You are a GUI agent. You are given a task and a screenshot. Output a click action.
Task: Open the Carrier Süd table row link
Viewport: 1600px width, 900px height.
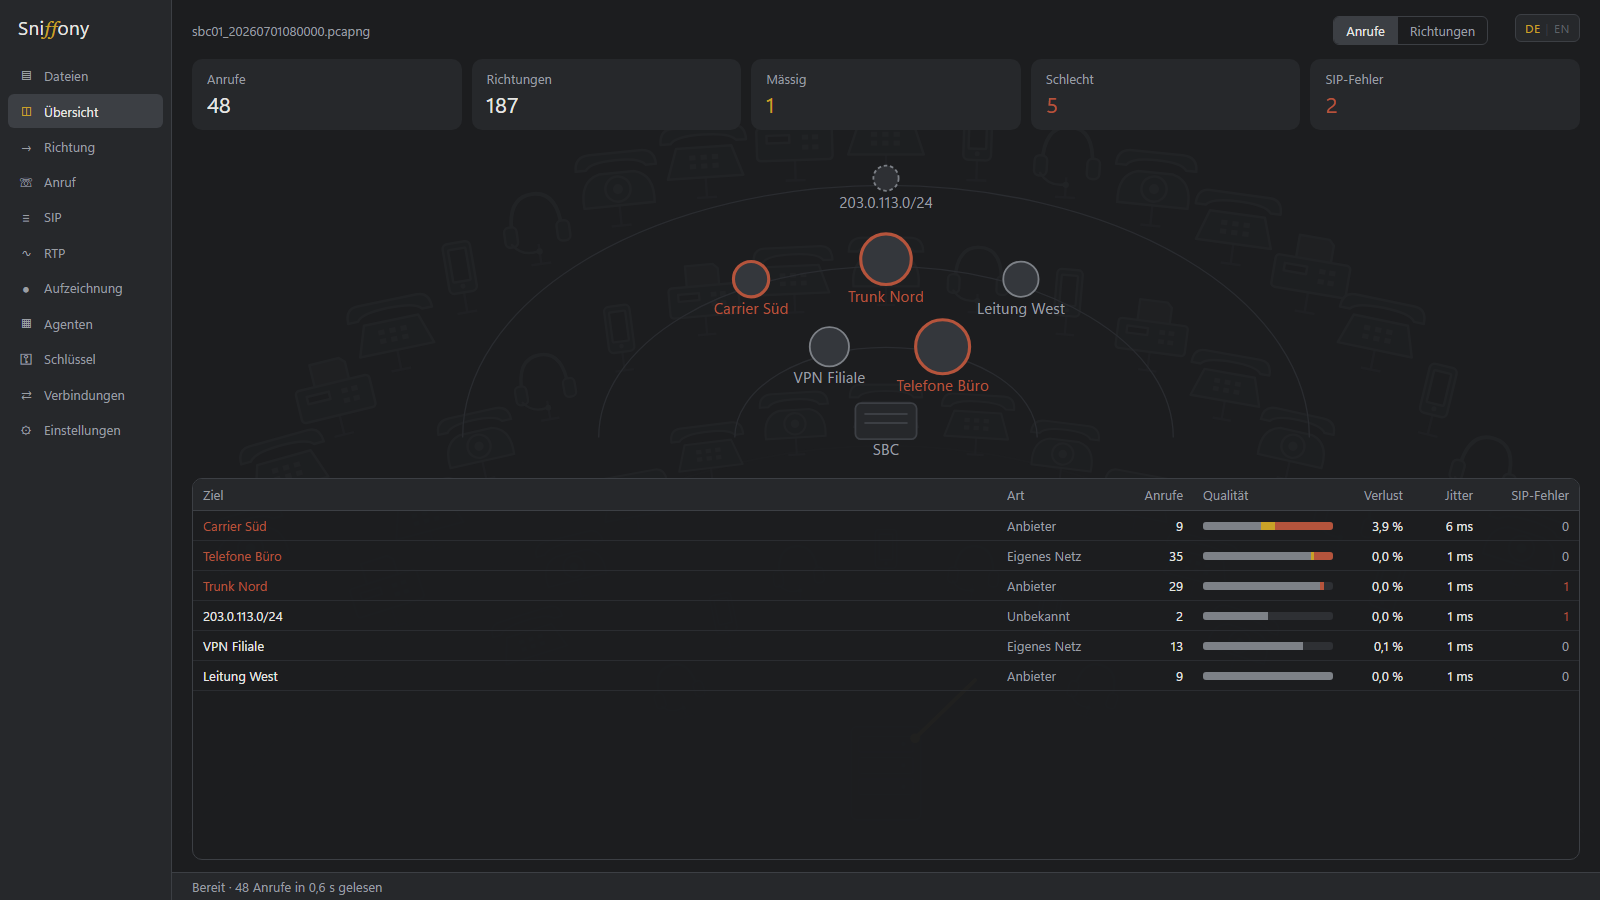pos(235,527)
